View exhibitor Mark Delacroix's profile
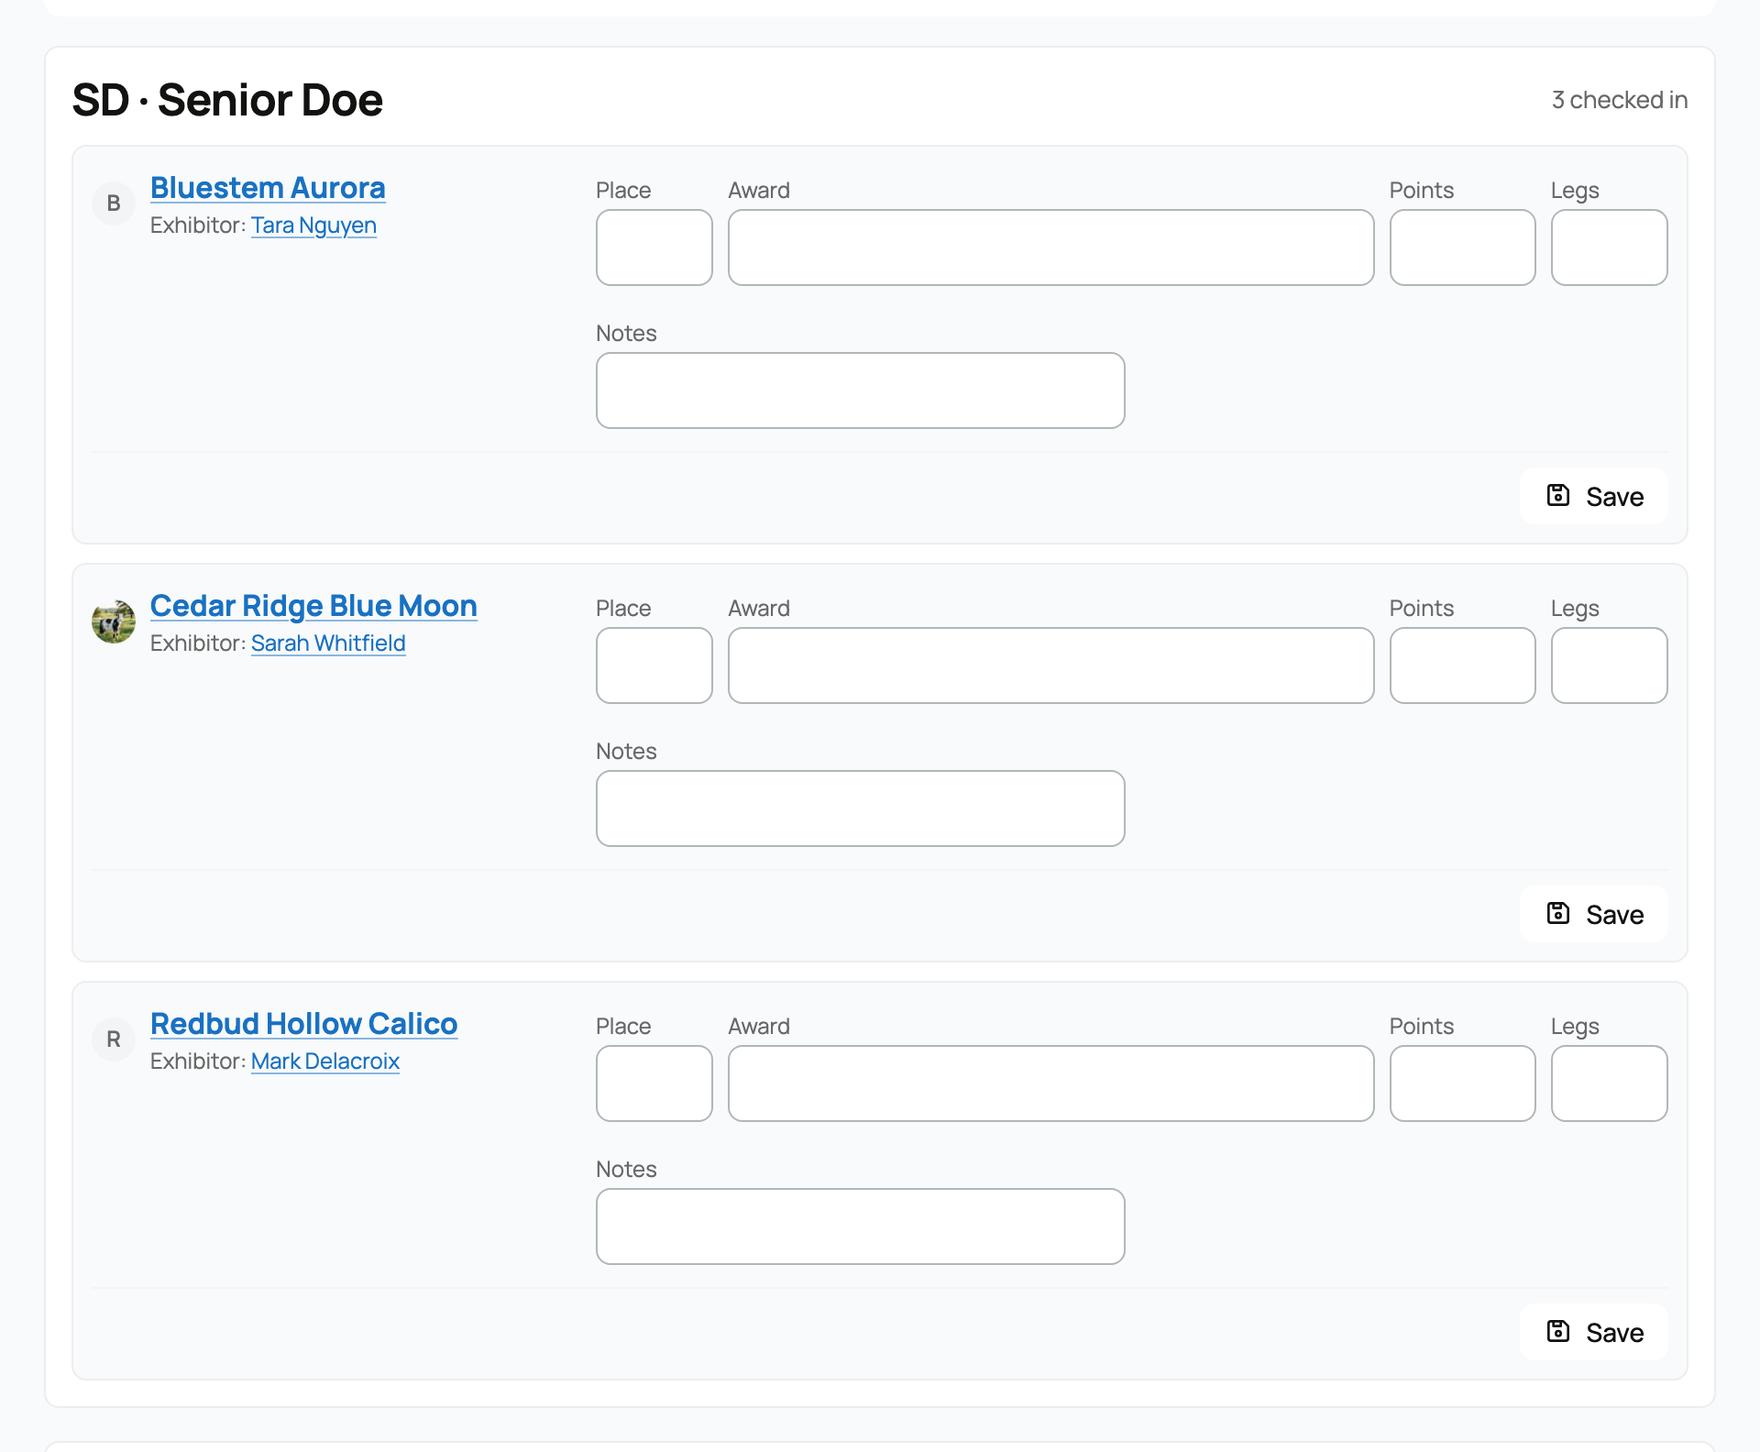Viewport: 1760px width, 1452px height. pyautogui.click(x=325, y=1061)
